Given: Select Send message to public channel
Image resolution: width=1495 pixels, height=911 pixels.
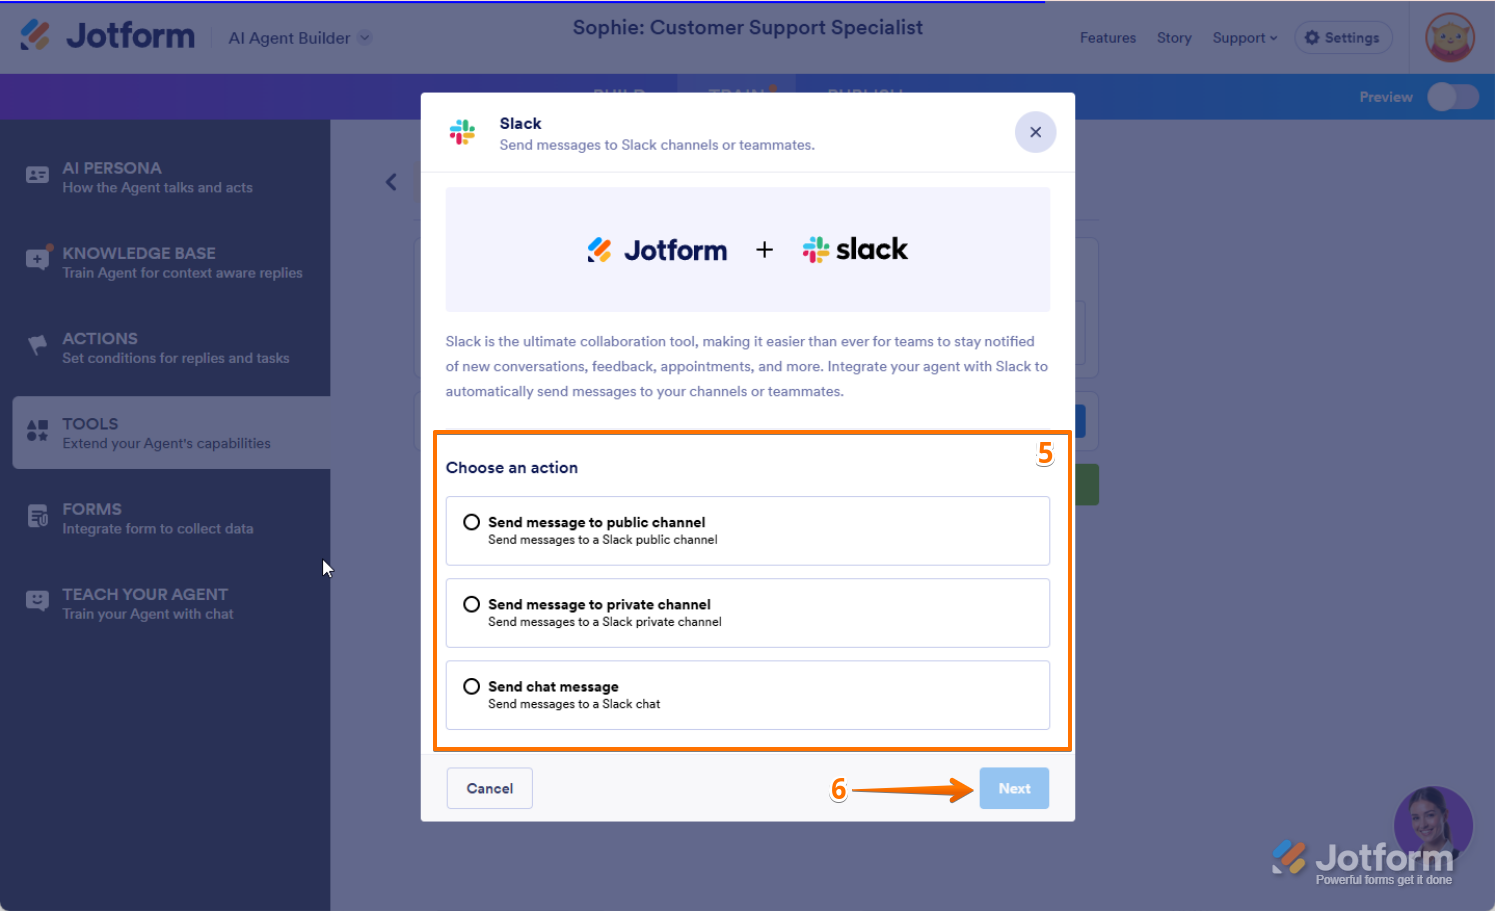Looking at the screenshot, I should pyautogui.click(x=748, y=531).
